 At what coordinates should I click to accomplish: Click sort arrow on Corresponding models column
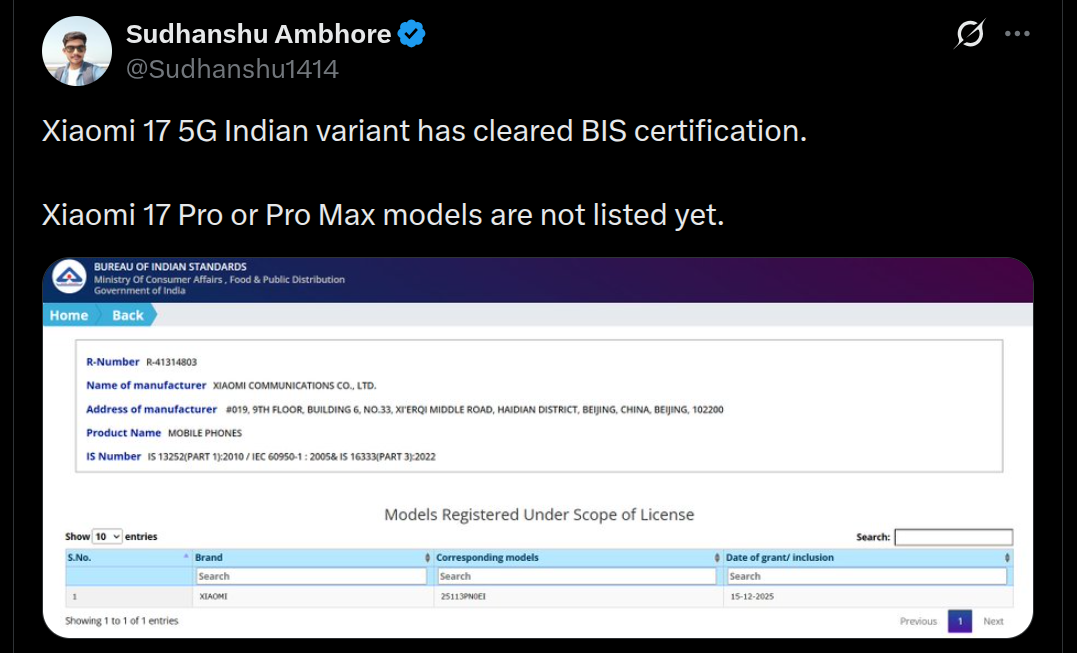pos(716,557)
